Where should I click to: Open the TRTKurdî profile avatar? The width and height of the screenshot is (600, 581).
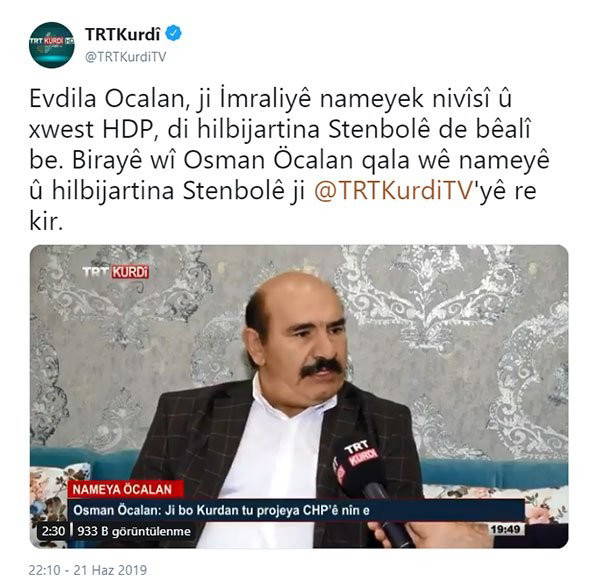click(51, 45)
